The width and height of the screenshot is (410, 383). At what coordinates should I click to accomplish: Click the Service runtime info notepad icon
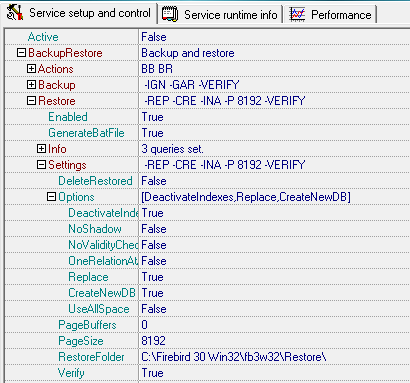170,14
